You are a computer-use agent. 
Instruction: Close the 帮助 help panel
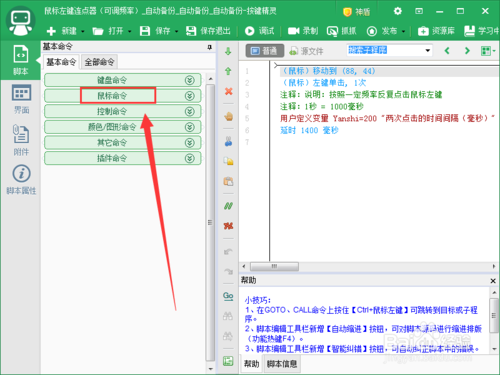pos(493,281)
